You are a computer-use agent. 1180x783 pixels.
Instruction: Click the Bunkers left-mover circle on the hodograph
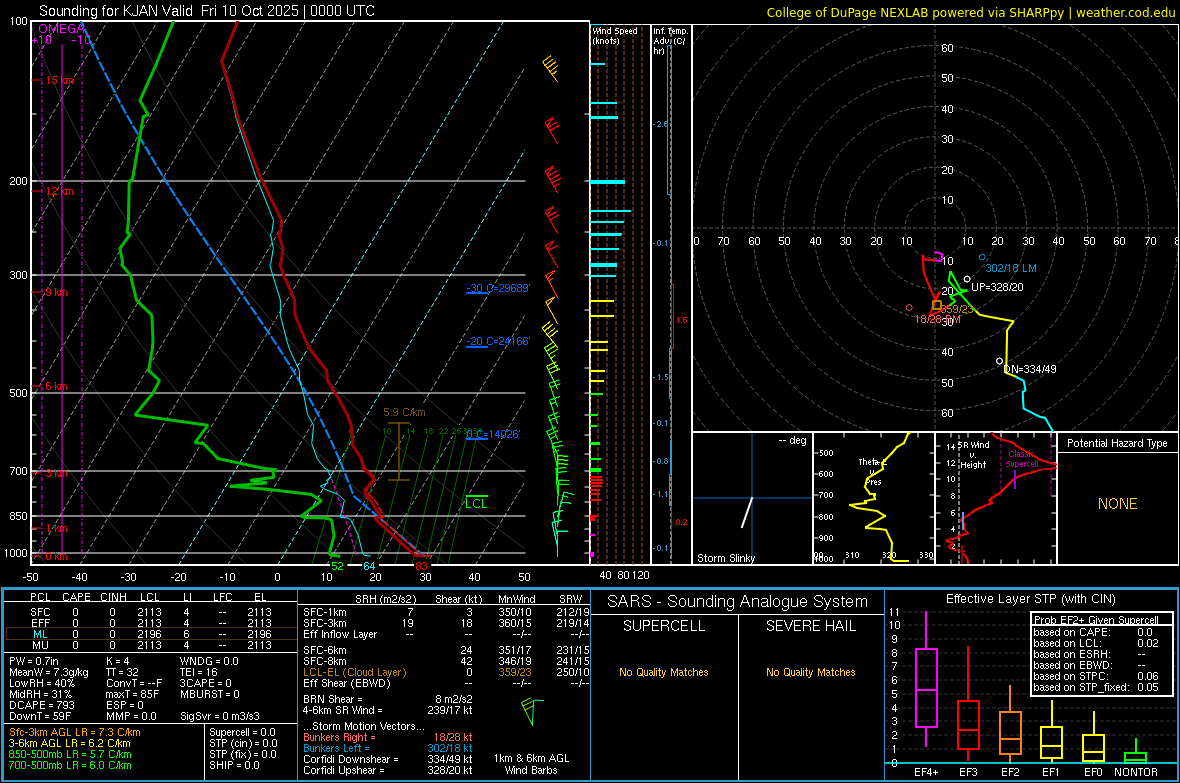982,257
